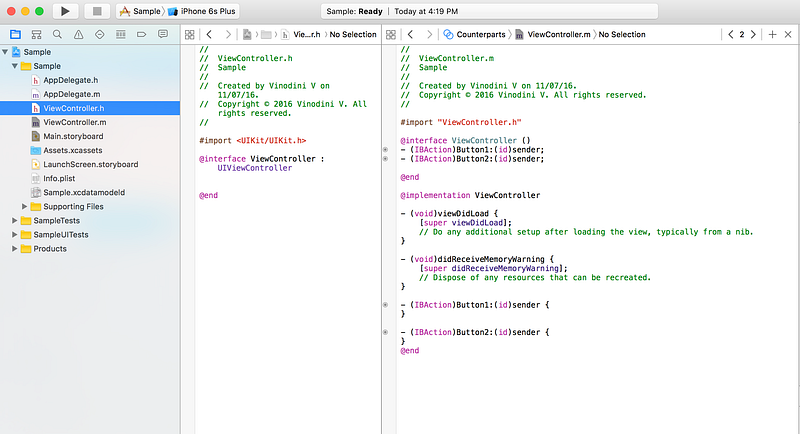Image resolution: width=800 pixels, height=434 pixels.
Task: Open the Debug navigator
Action: pyautogui.click(x=120, y=35)
